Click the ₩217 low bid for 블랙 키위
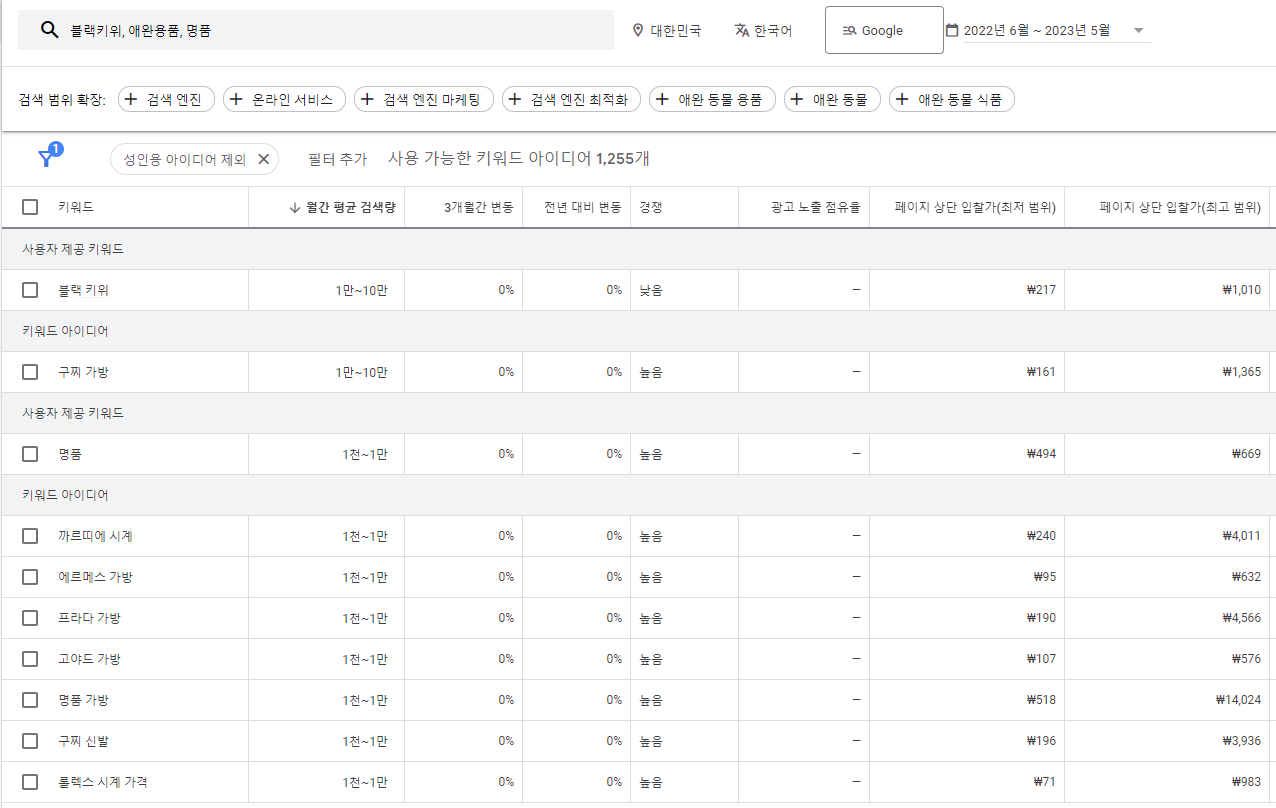Screen dimensions: 1276x808 click(1041, 290)
